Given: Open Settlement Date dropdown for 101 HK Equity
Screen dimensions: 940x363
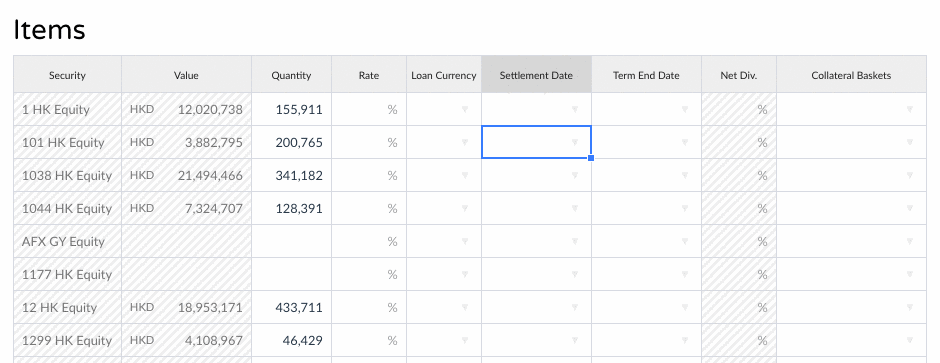Looking at the screenshot, I should click(574, 143).
